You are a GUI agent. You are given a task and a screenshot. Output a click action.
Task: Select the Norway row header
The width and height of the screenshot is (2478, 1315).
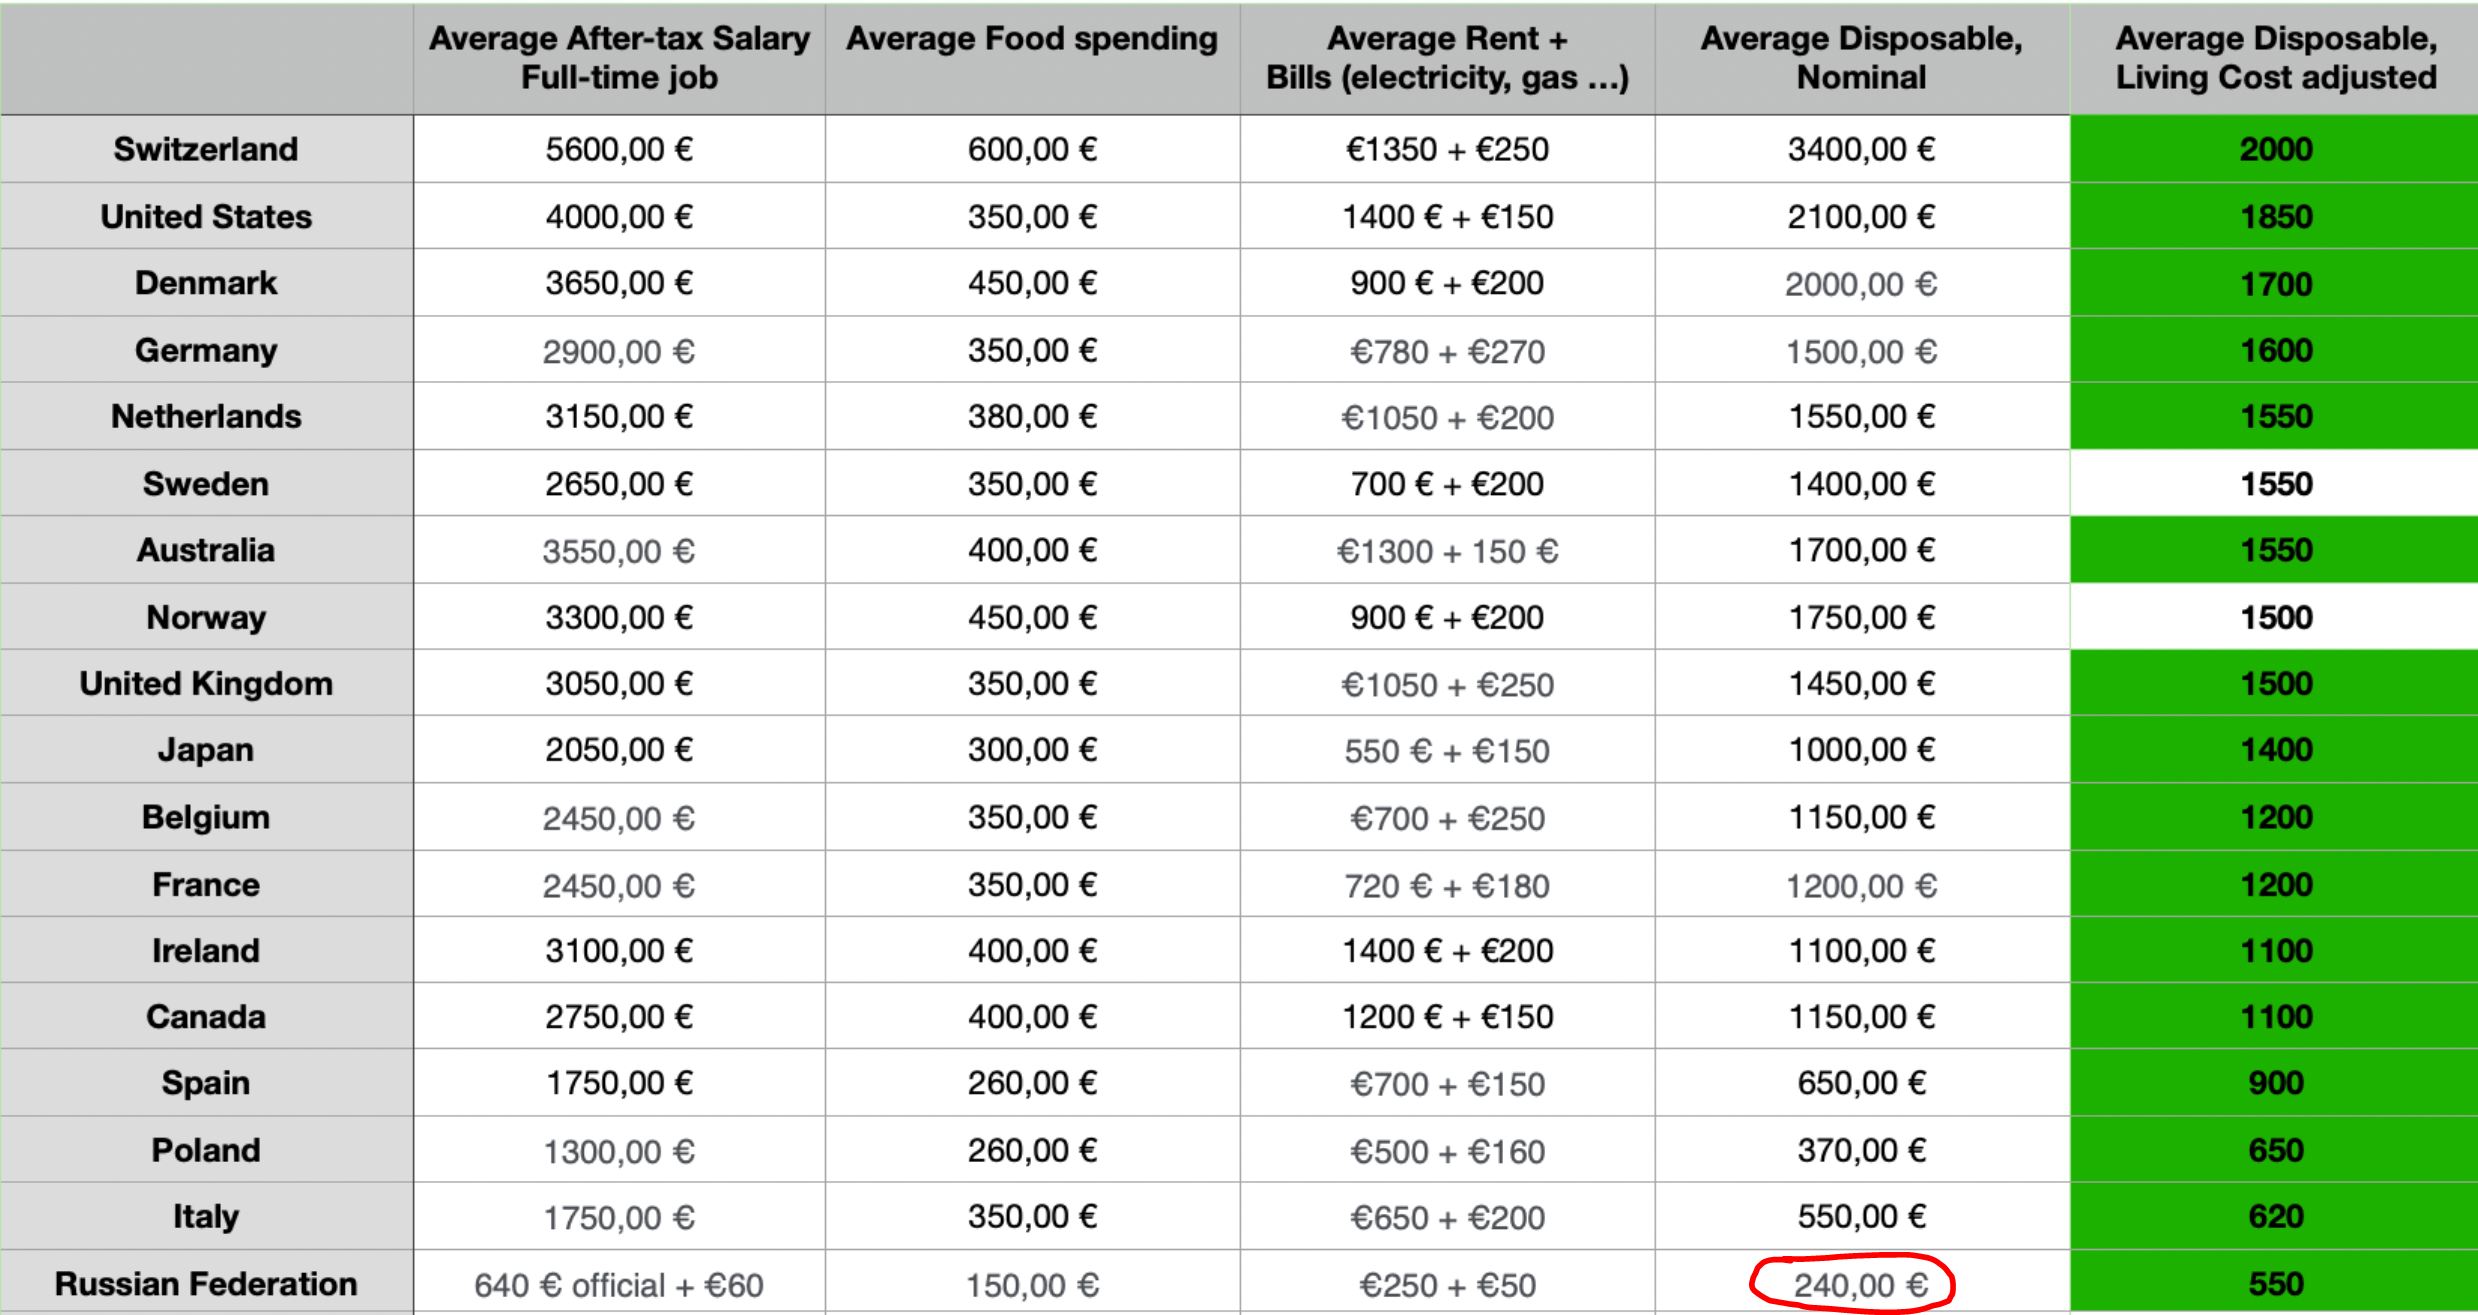coord(206,617)
